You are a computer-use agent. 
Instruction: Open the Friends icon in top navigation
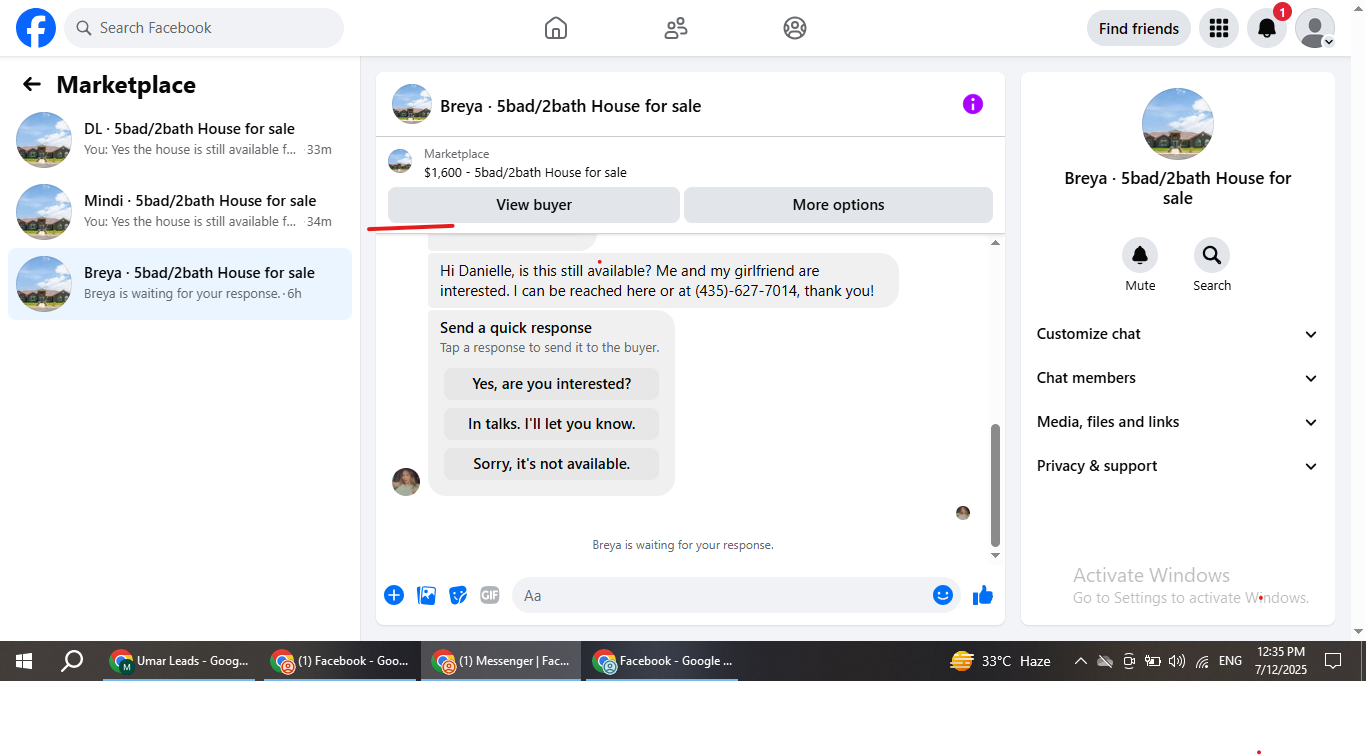676,28
